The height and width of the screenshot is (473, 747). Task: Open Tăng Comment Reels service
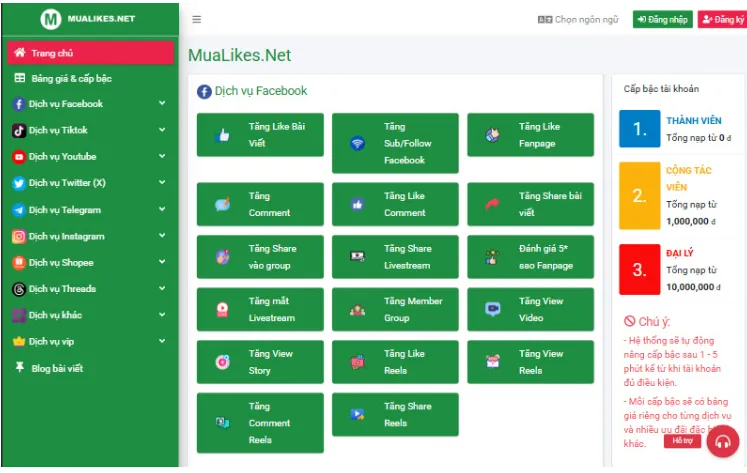[260, 423]
